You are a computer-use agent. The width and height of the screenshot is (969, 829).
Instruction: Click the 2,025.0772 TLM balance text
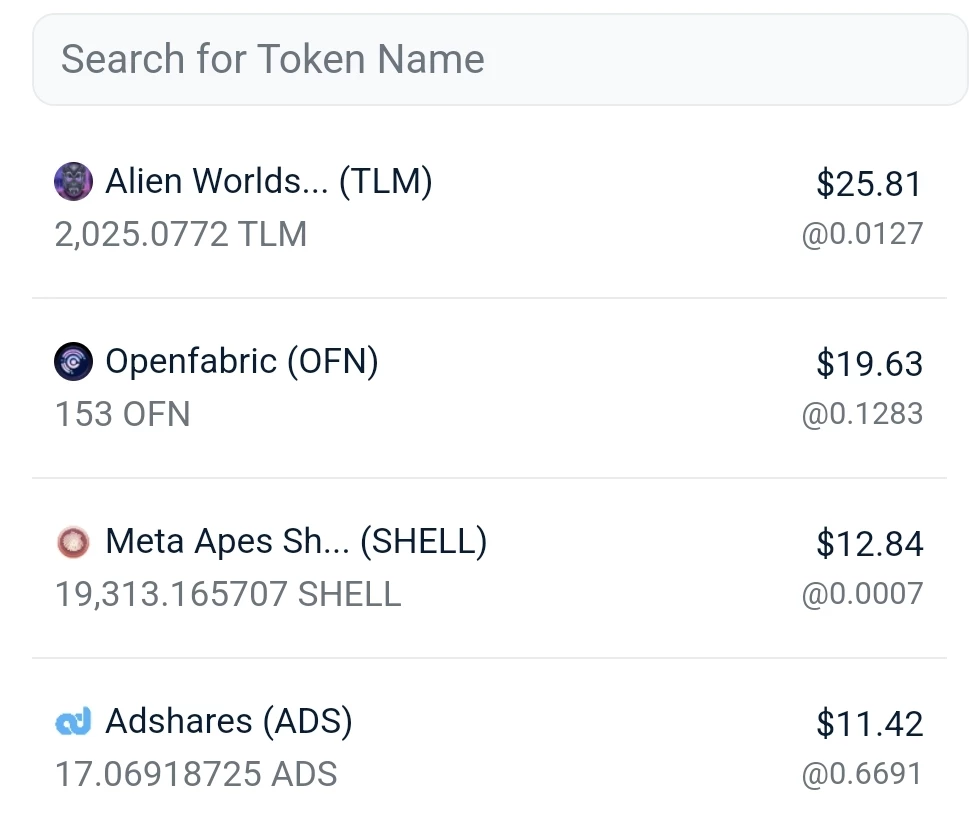point(180,234)
